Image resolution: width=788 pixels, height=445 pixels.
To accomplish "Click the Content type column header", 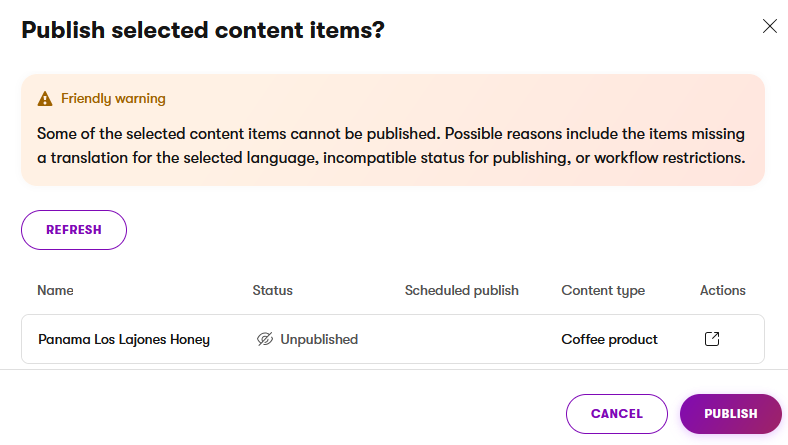I will [603, 291].
